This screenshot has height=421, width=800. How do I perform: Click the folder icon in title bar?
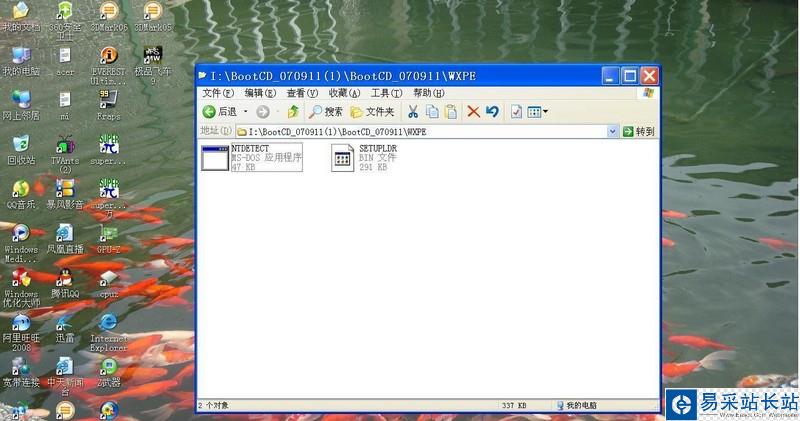pyautogui.click(x=203, y=76)
